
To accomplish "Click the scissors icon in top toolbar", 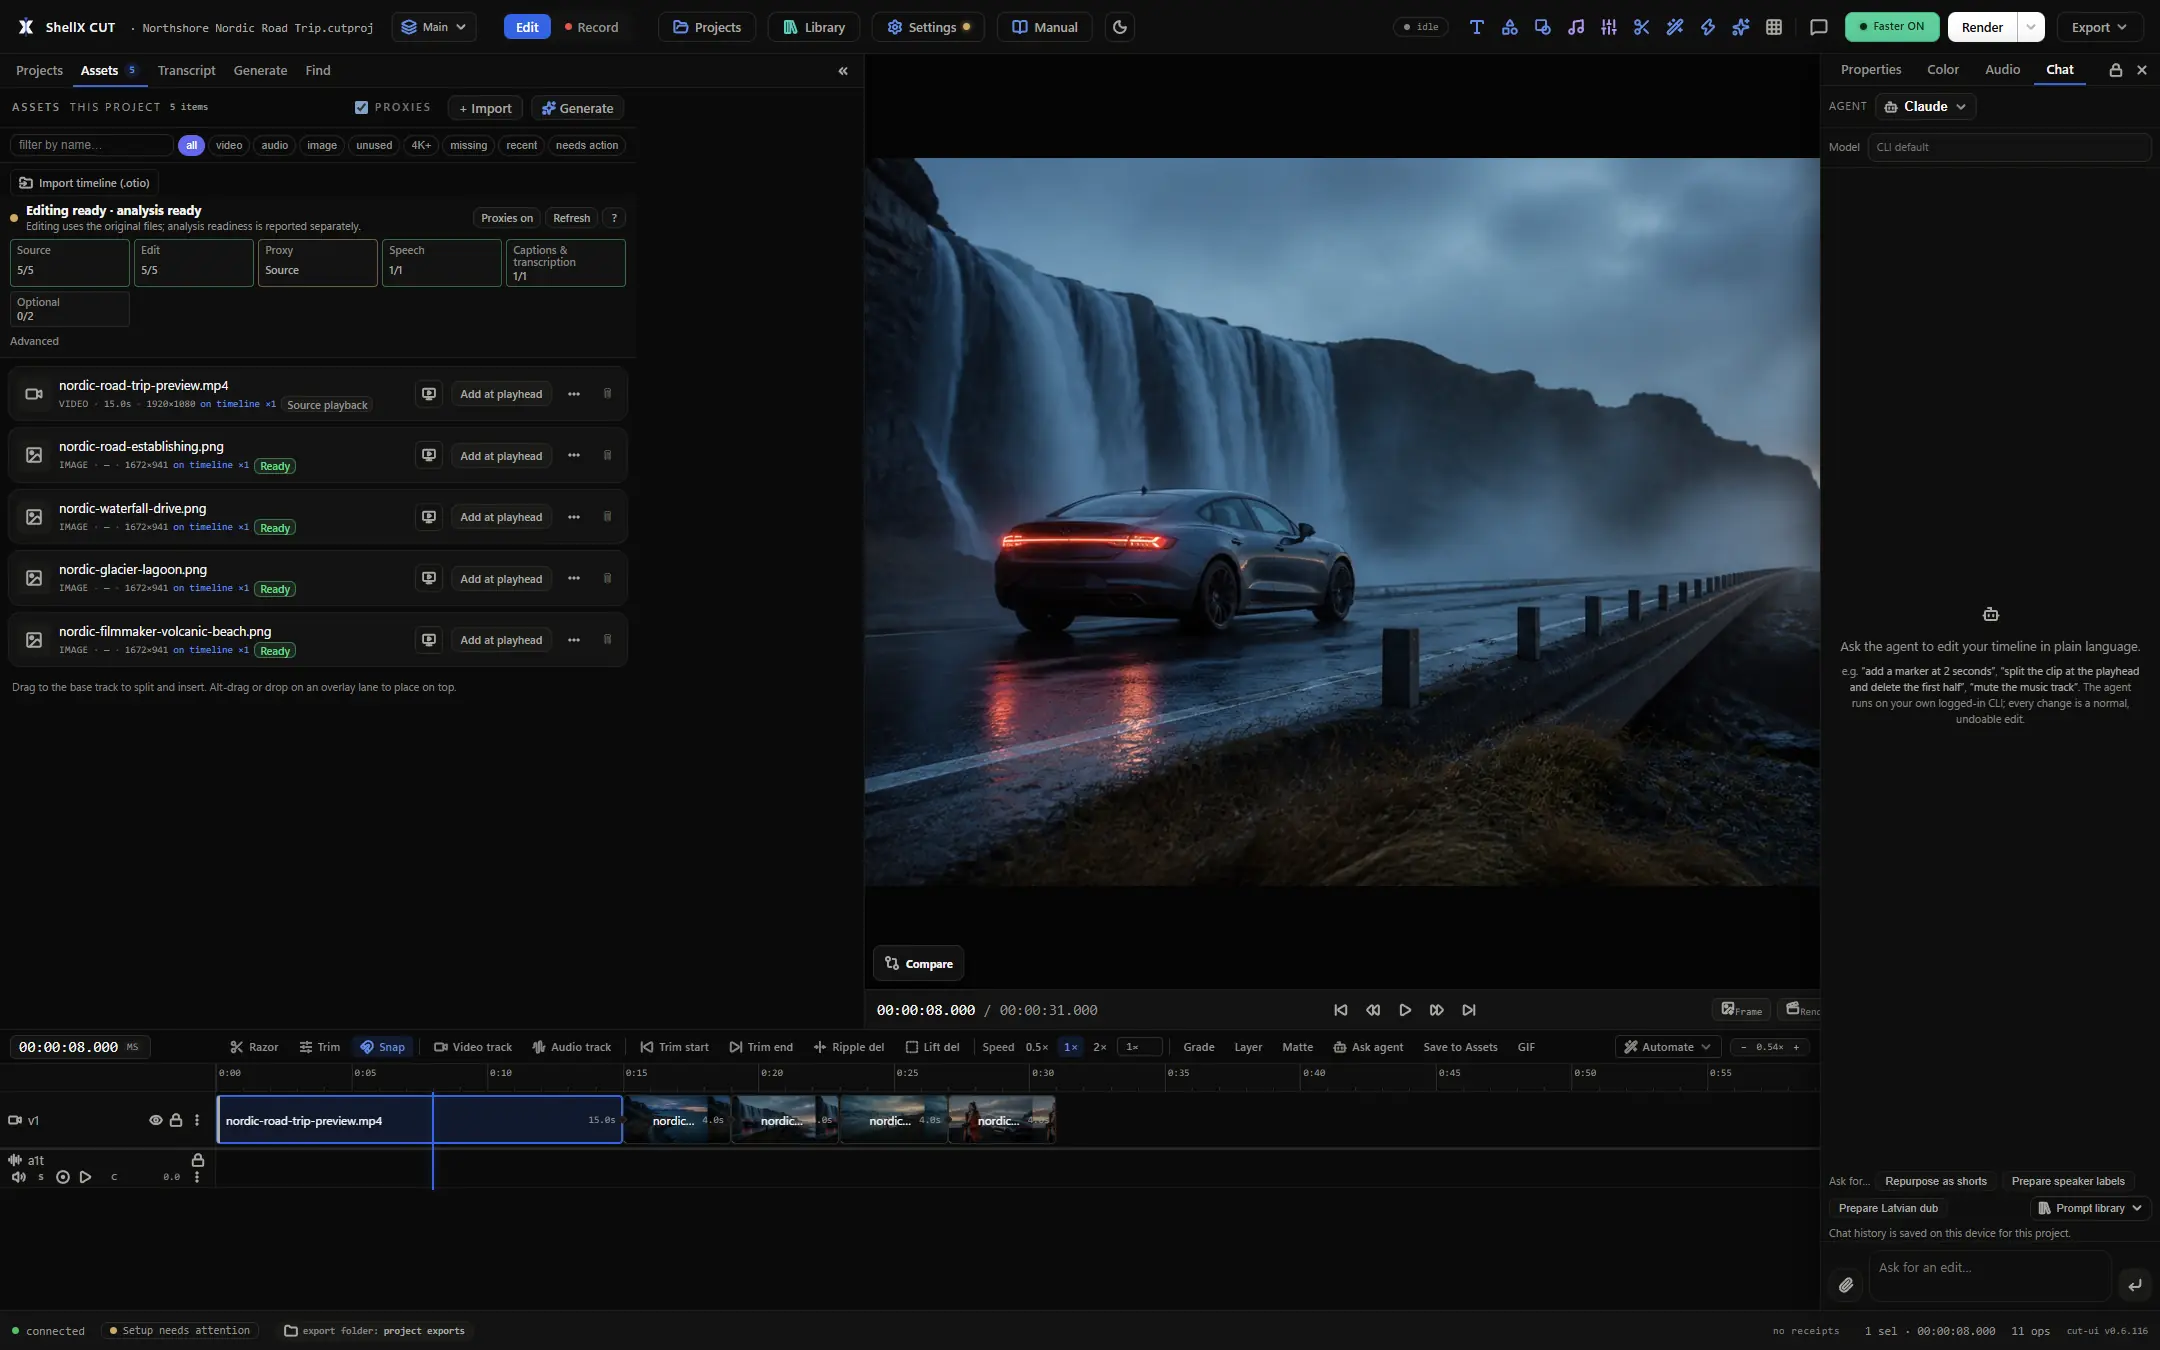I will [x=1641, y=27].
